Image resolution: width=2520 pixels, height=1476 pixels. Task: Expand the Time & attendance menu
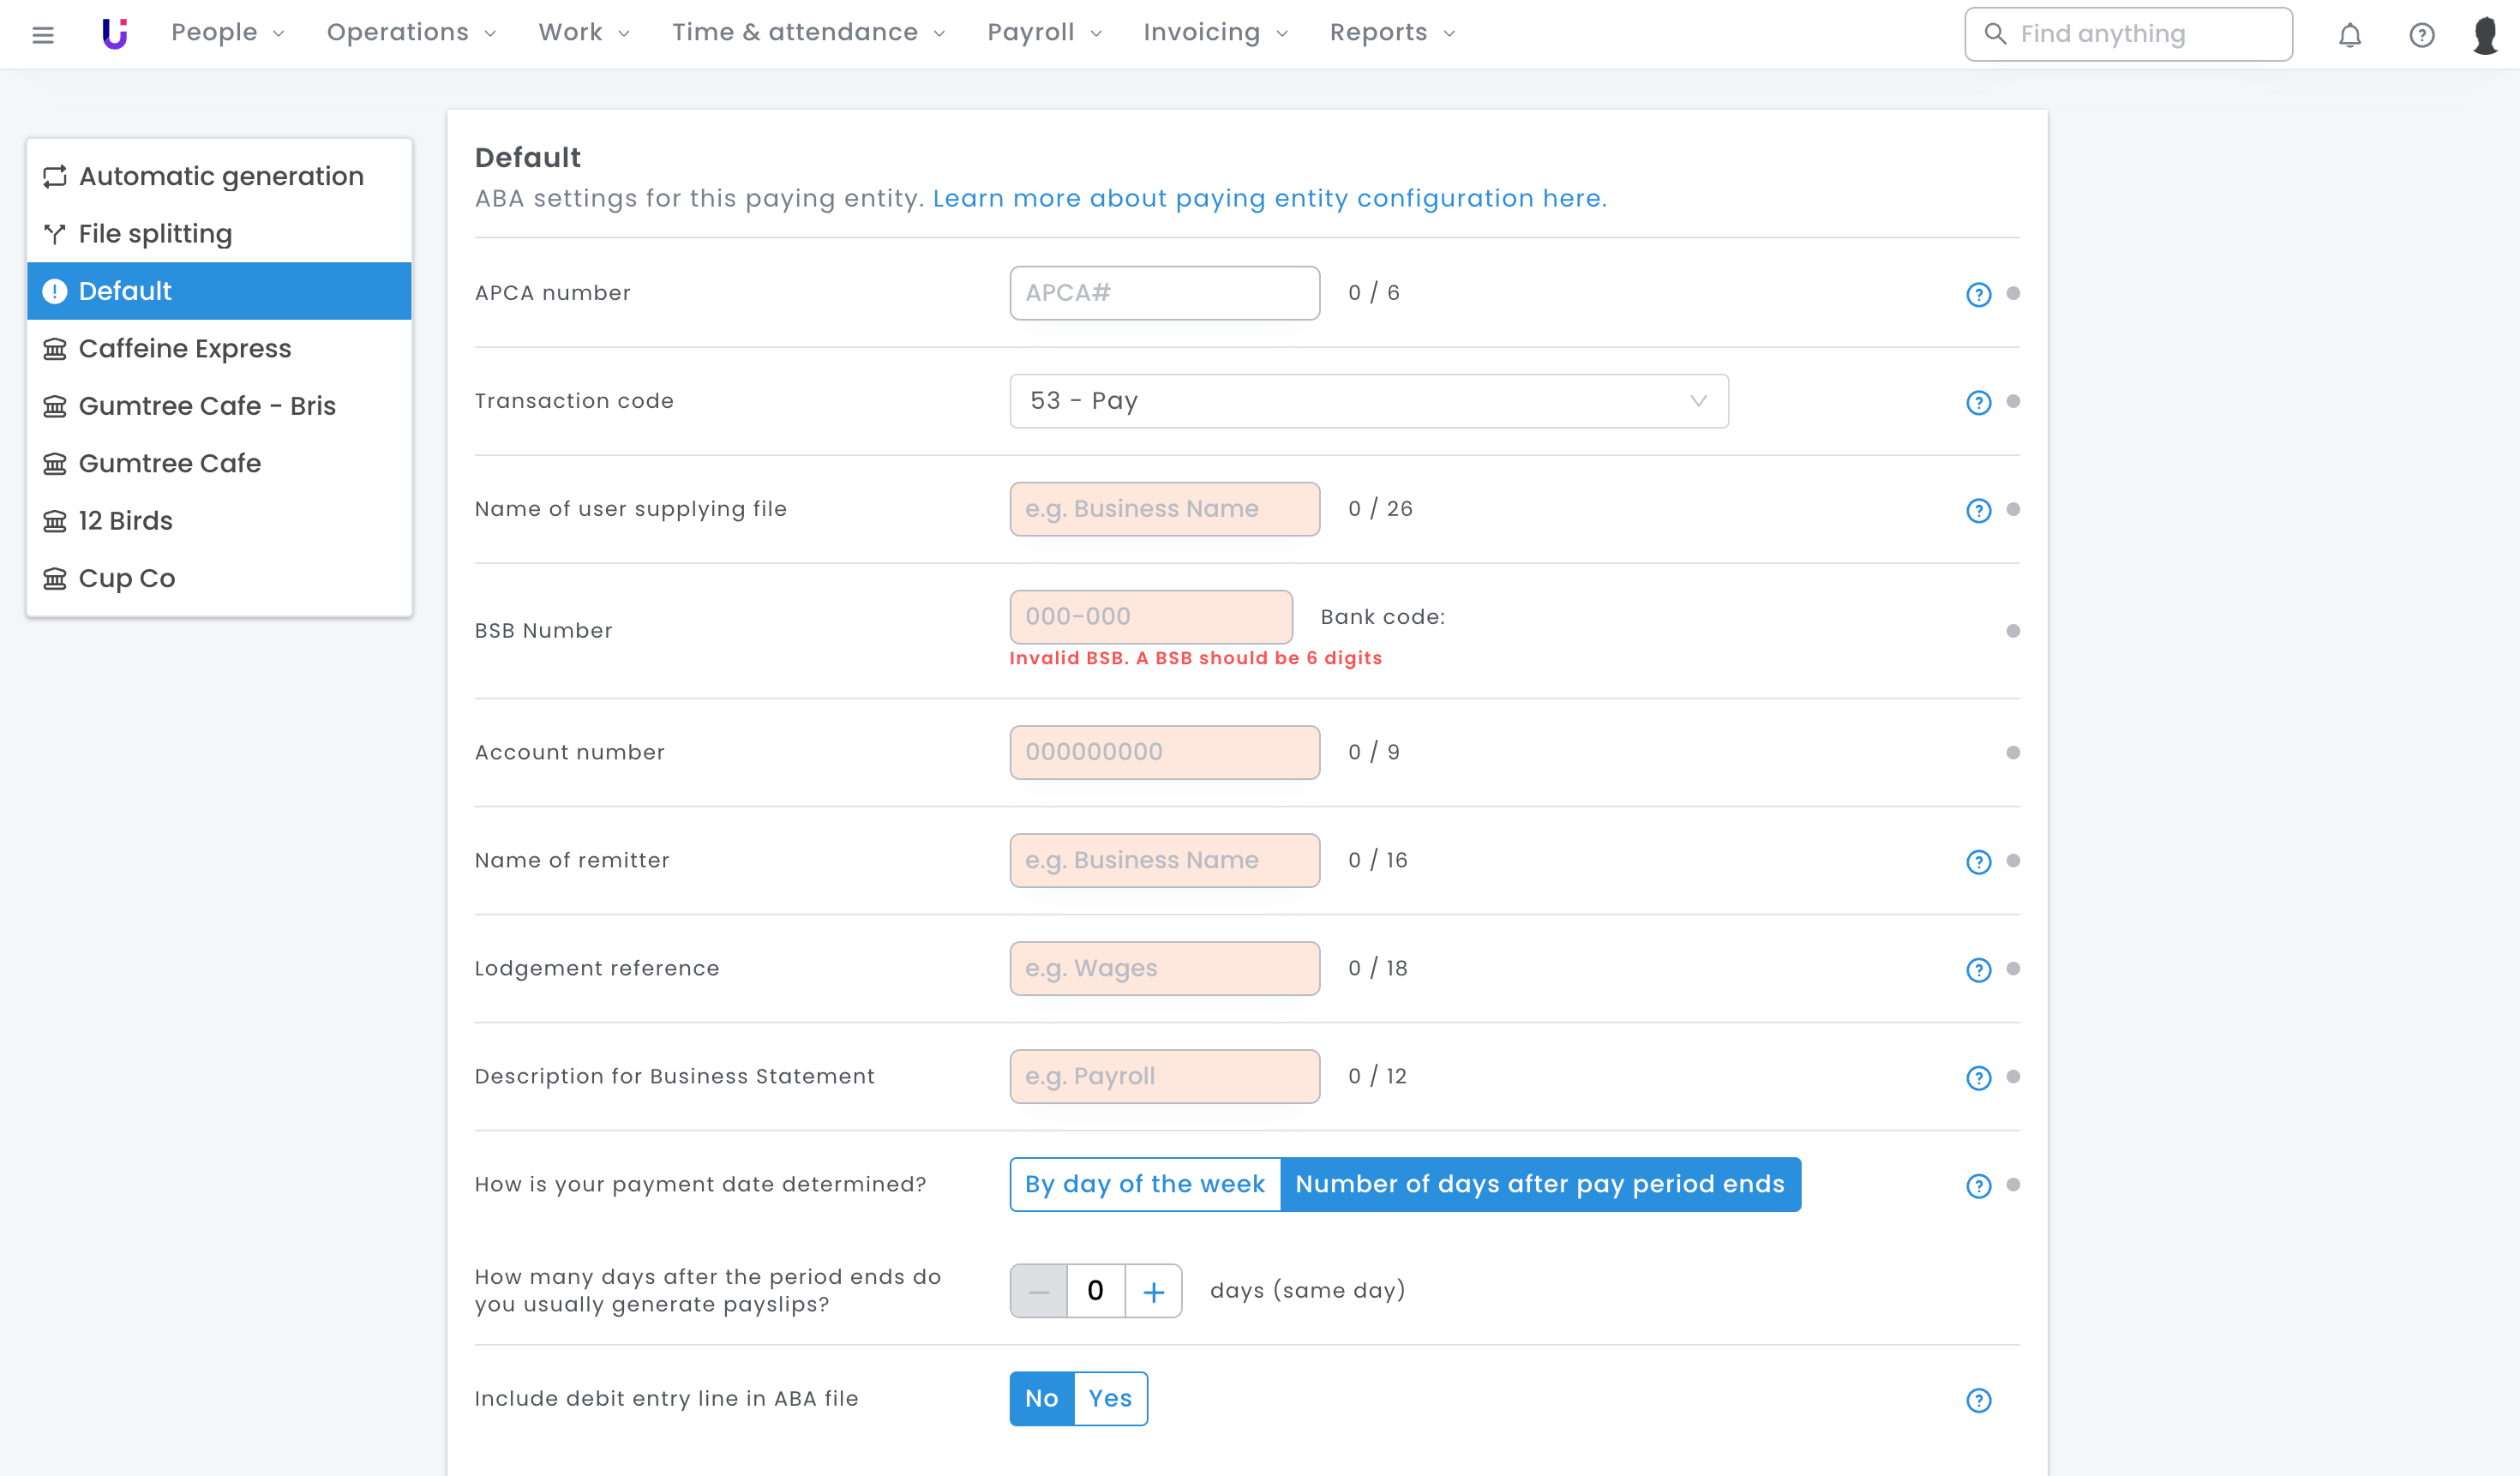[x=807, y=33]
